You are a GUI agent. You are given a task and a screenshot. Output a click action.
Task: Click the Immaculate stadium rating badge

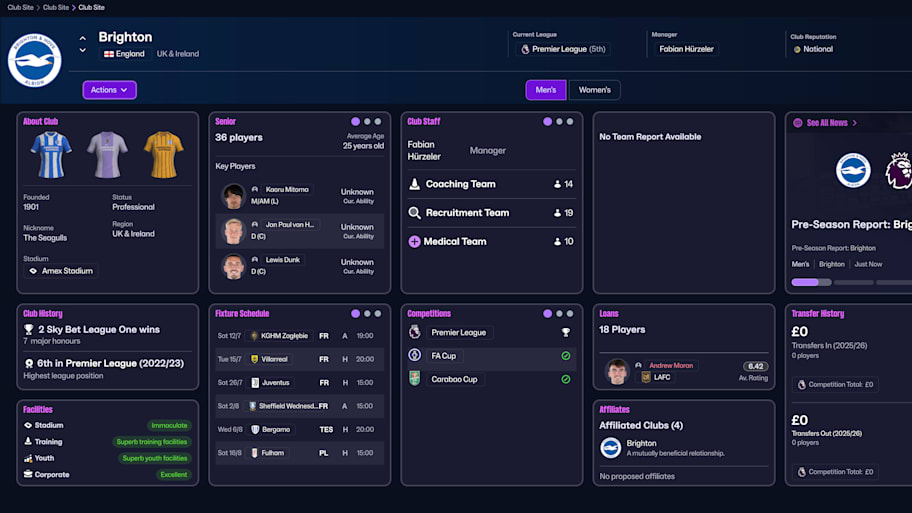coord(169,426)
